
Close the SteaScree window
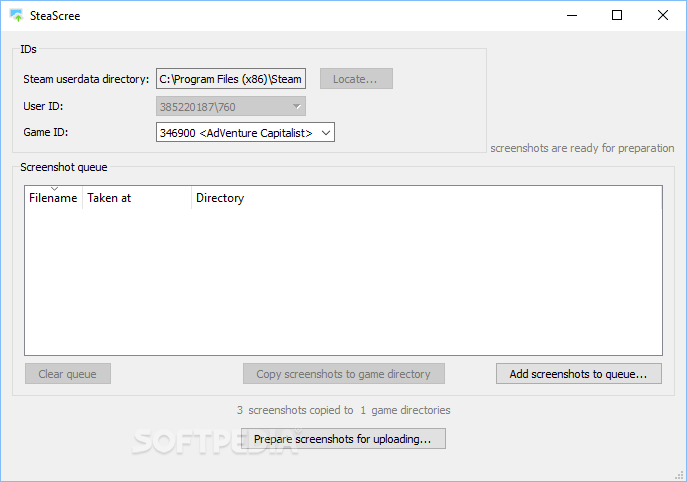663,15
